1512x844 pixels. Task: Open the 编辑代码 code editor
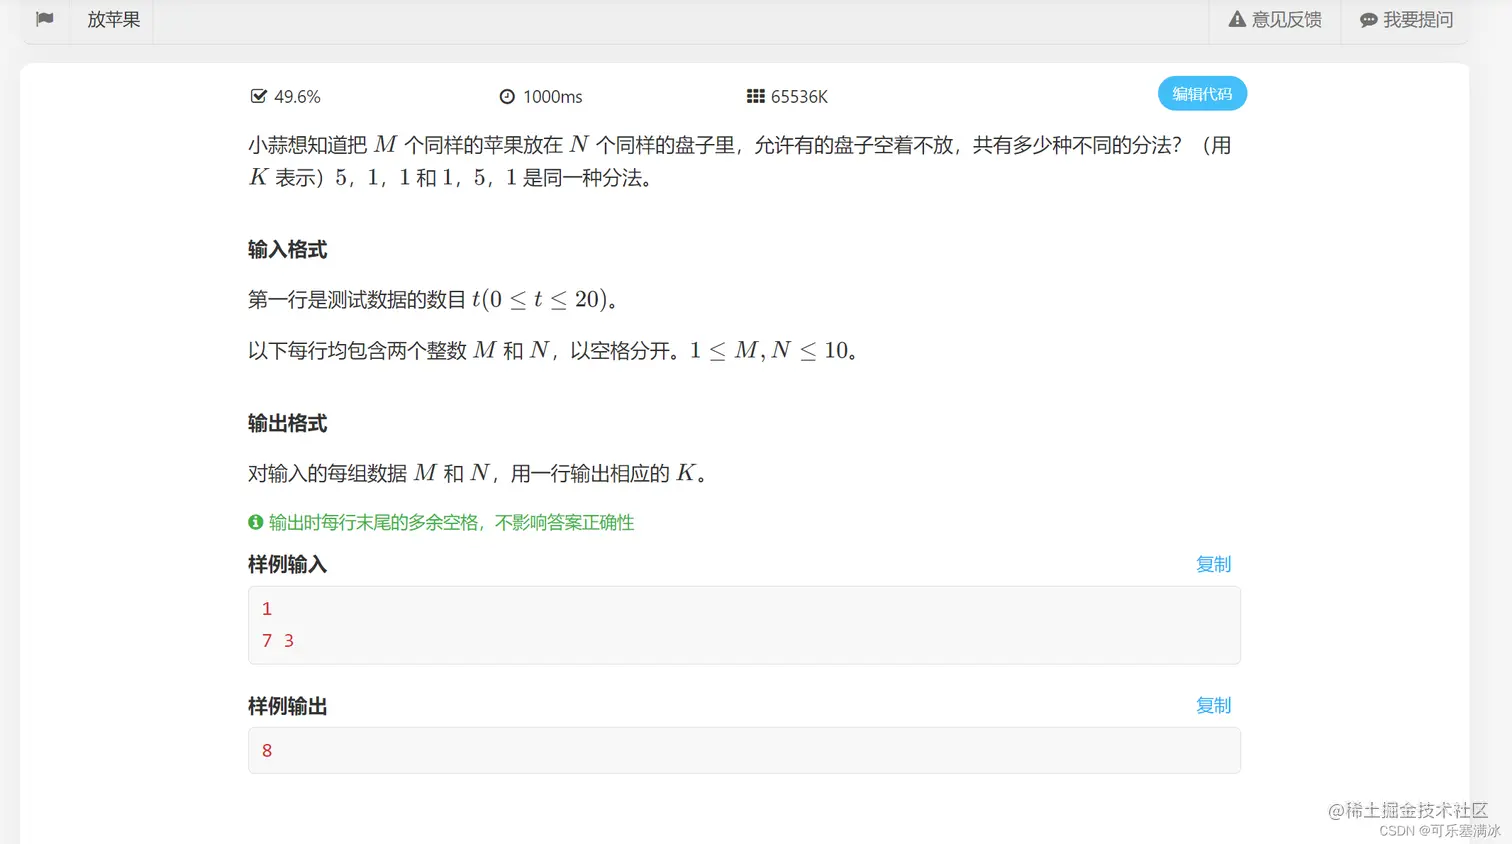pos(1202,93)
